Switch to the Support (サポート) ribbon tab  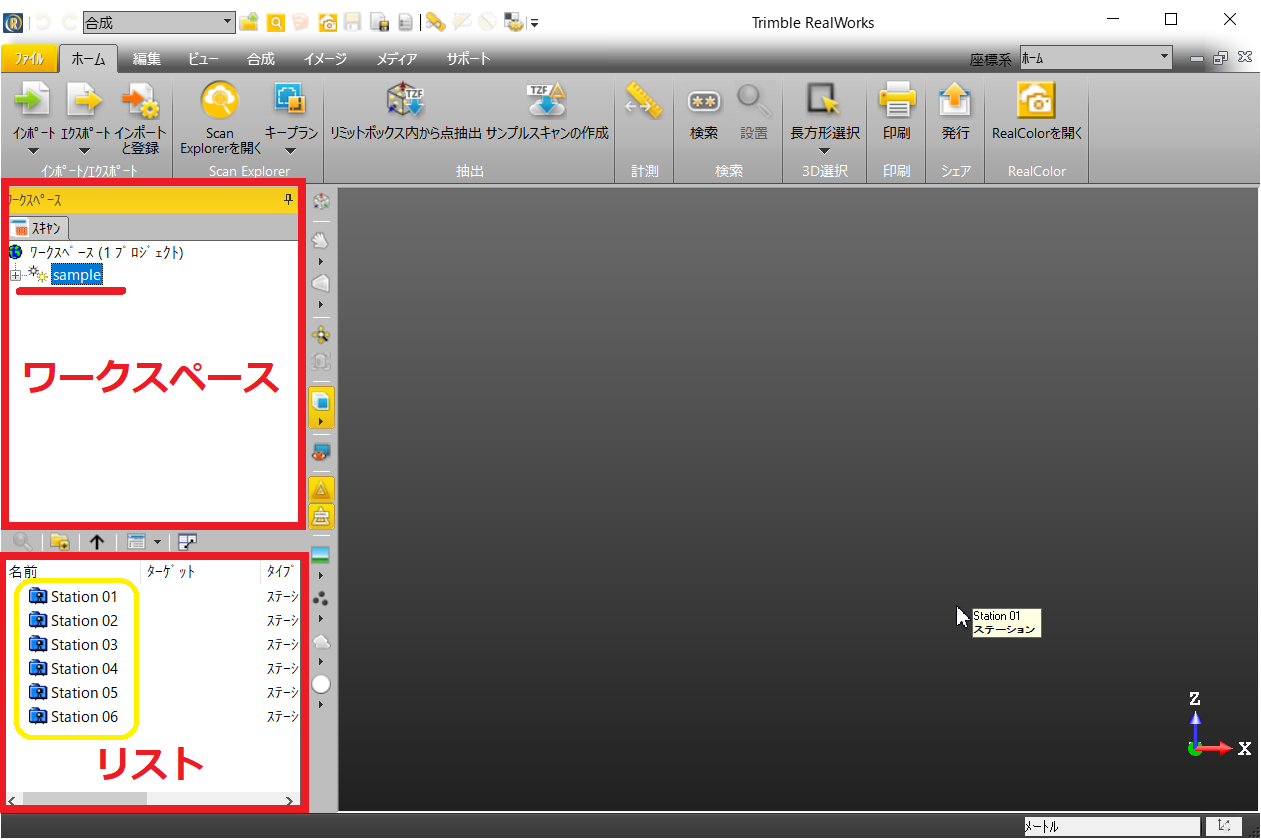[x=469, y=59]
